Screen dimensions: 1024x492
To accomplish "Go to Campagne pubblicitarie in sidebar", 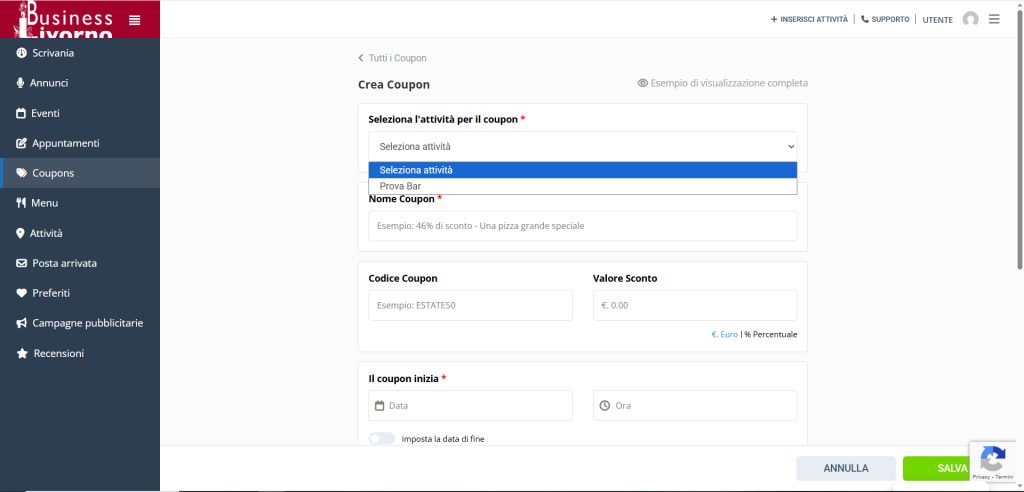I will coord(87,323).
